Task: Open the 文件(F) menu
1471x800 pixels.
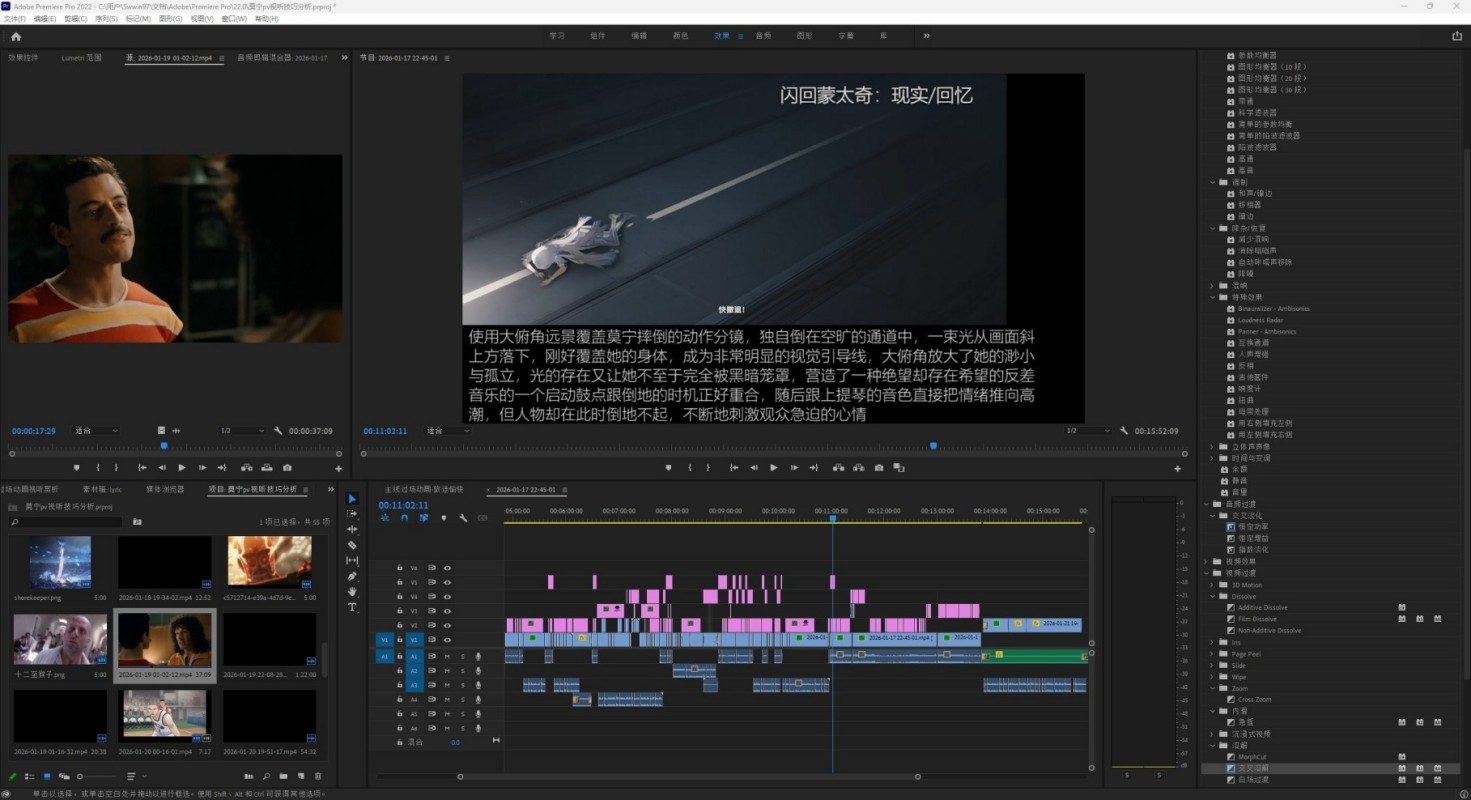Action: pyautogui.click(x=15, y=19)
